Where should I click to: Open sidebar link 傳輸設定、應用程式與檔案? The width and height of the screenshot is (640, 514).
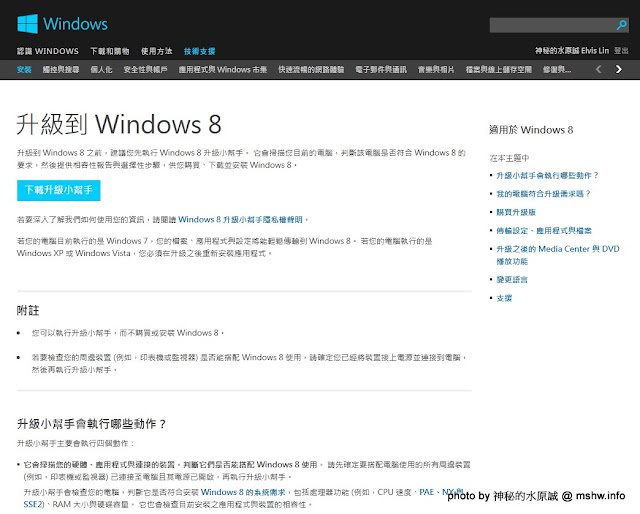[544, 231]
